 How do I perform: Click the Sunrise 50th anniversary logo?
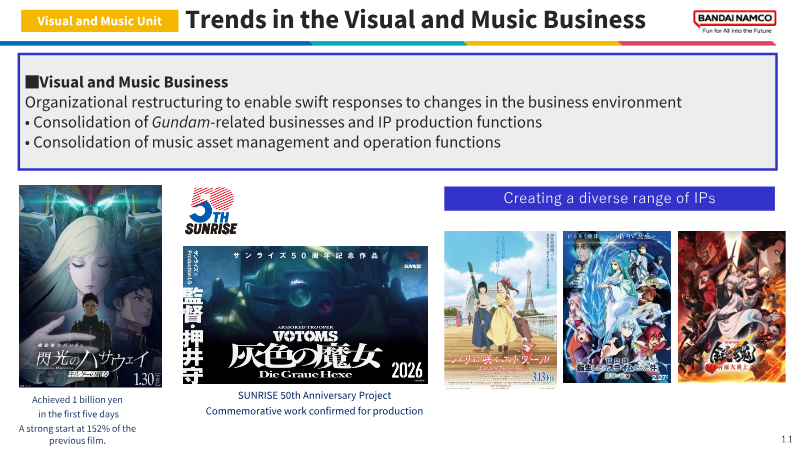coord(212,211)
